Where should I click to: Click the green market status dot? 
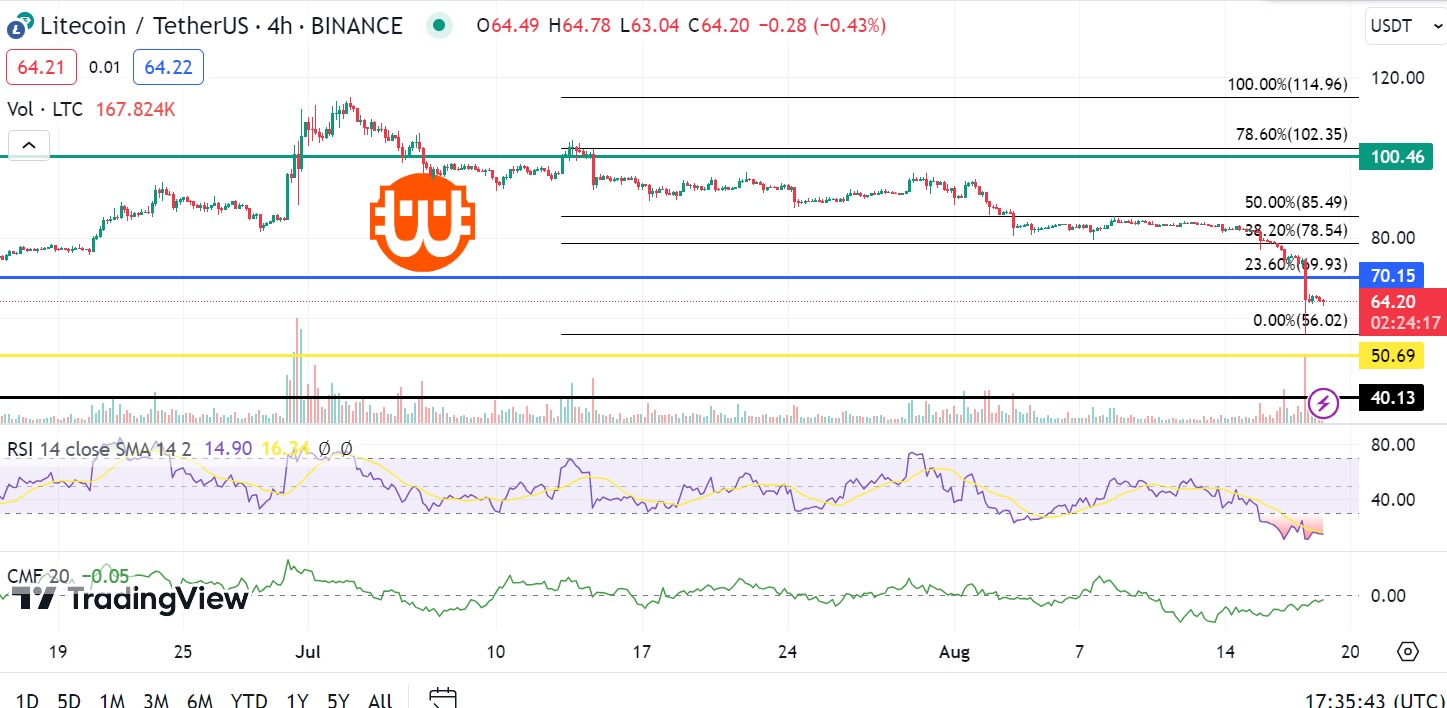point(438,25)
